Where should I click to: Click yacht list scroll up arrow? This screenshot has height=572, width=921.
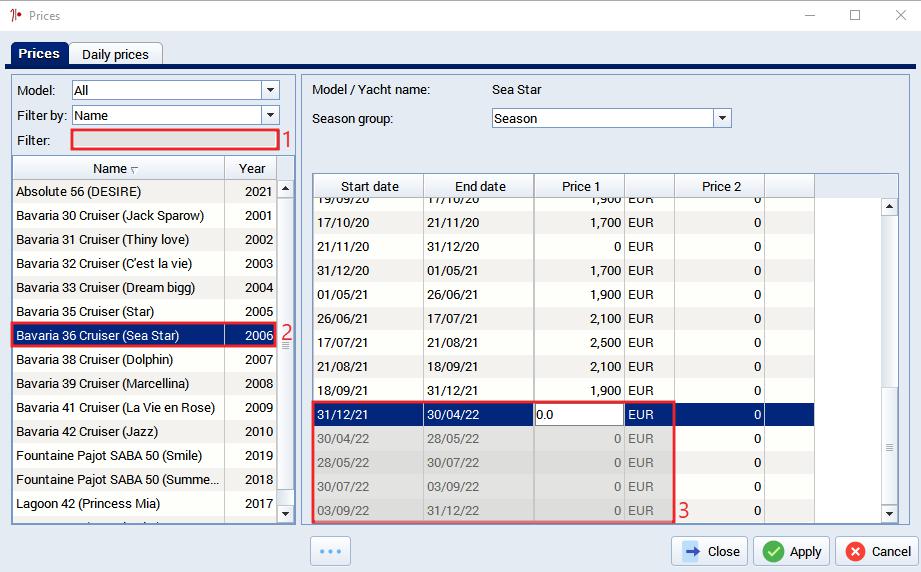point(285,189)
